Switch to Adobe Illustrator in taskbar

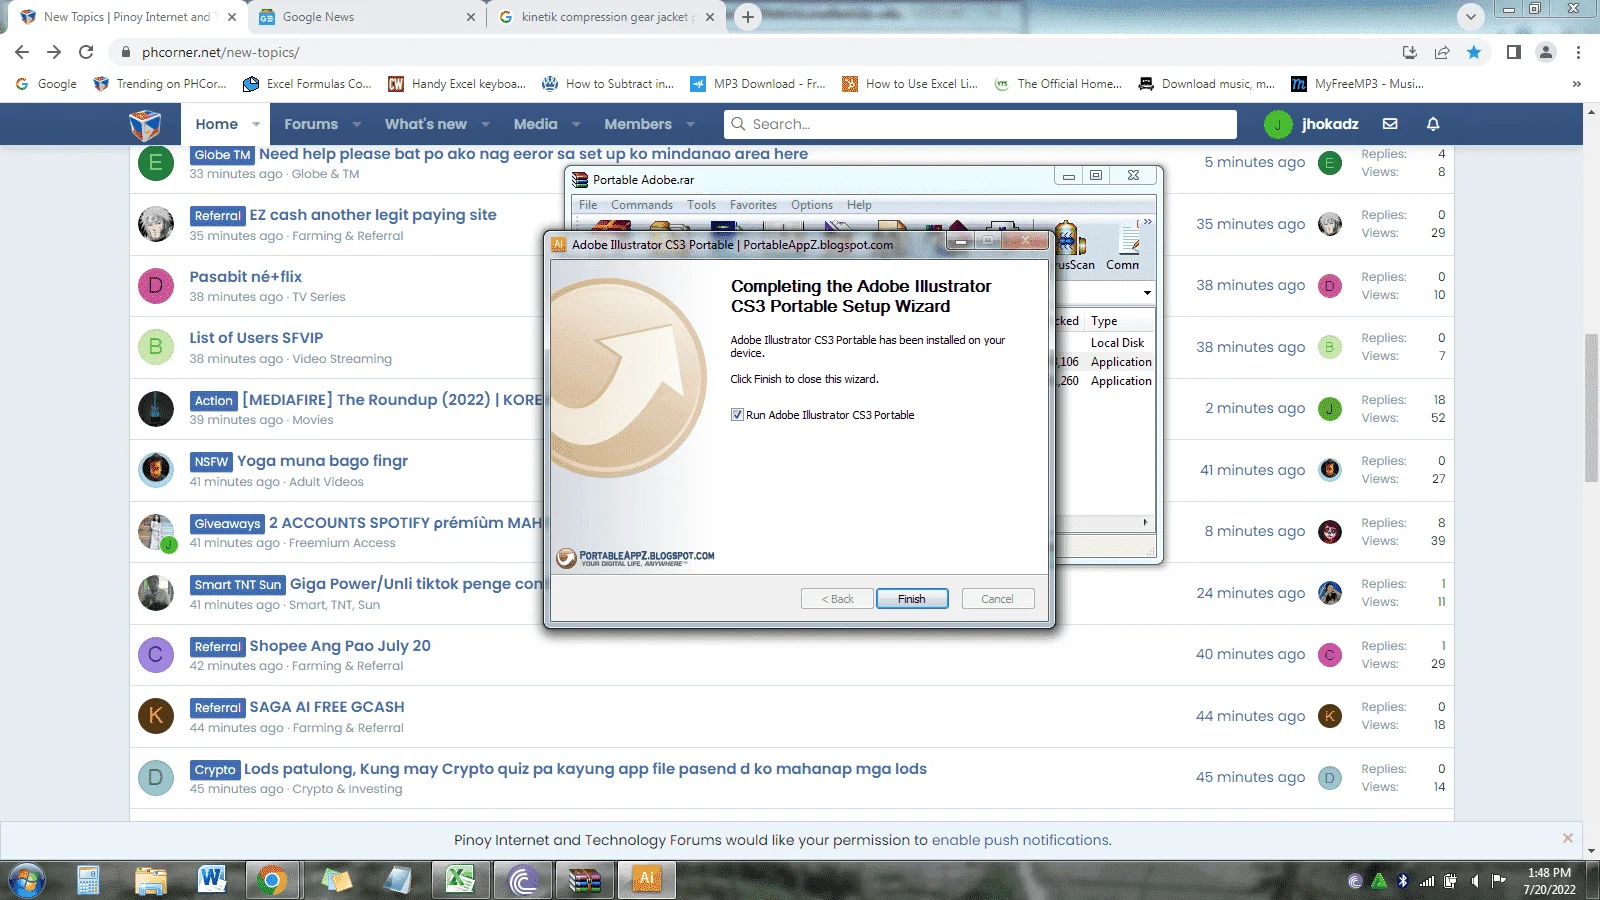[x=647, y=880]
